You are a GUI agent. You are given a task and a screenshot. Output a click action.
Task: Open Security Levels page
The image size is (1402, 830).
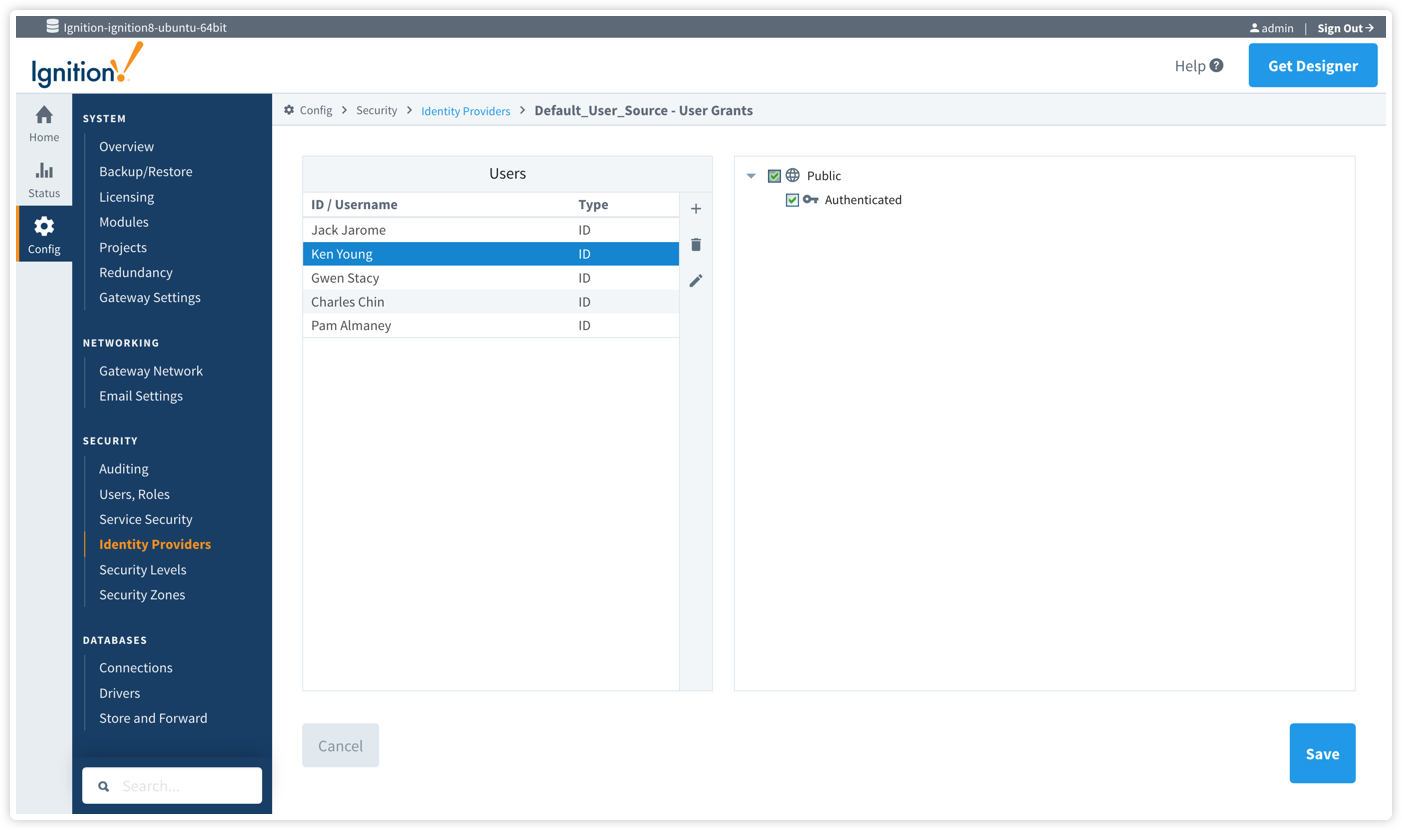point(143,570)
